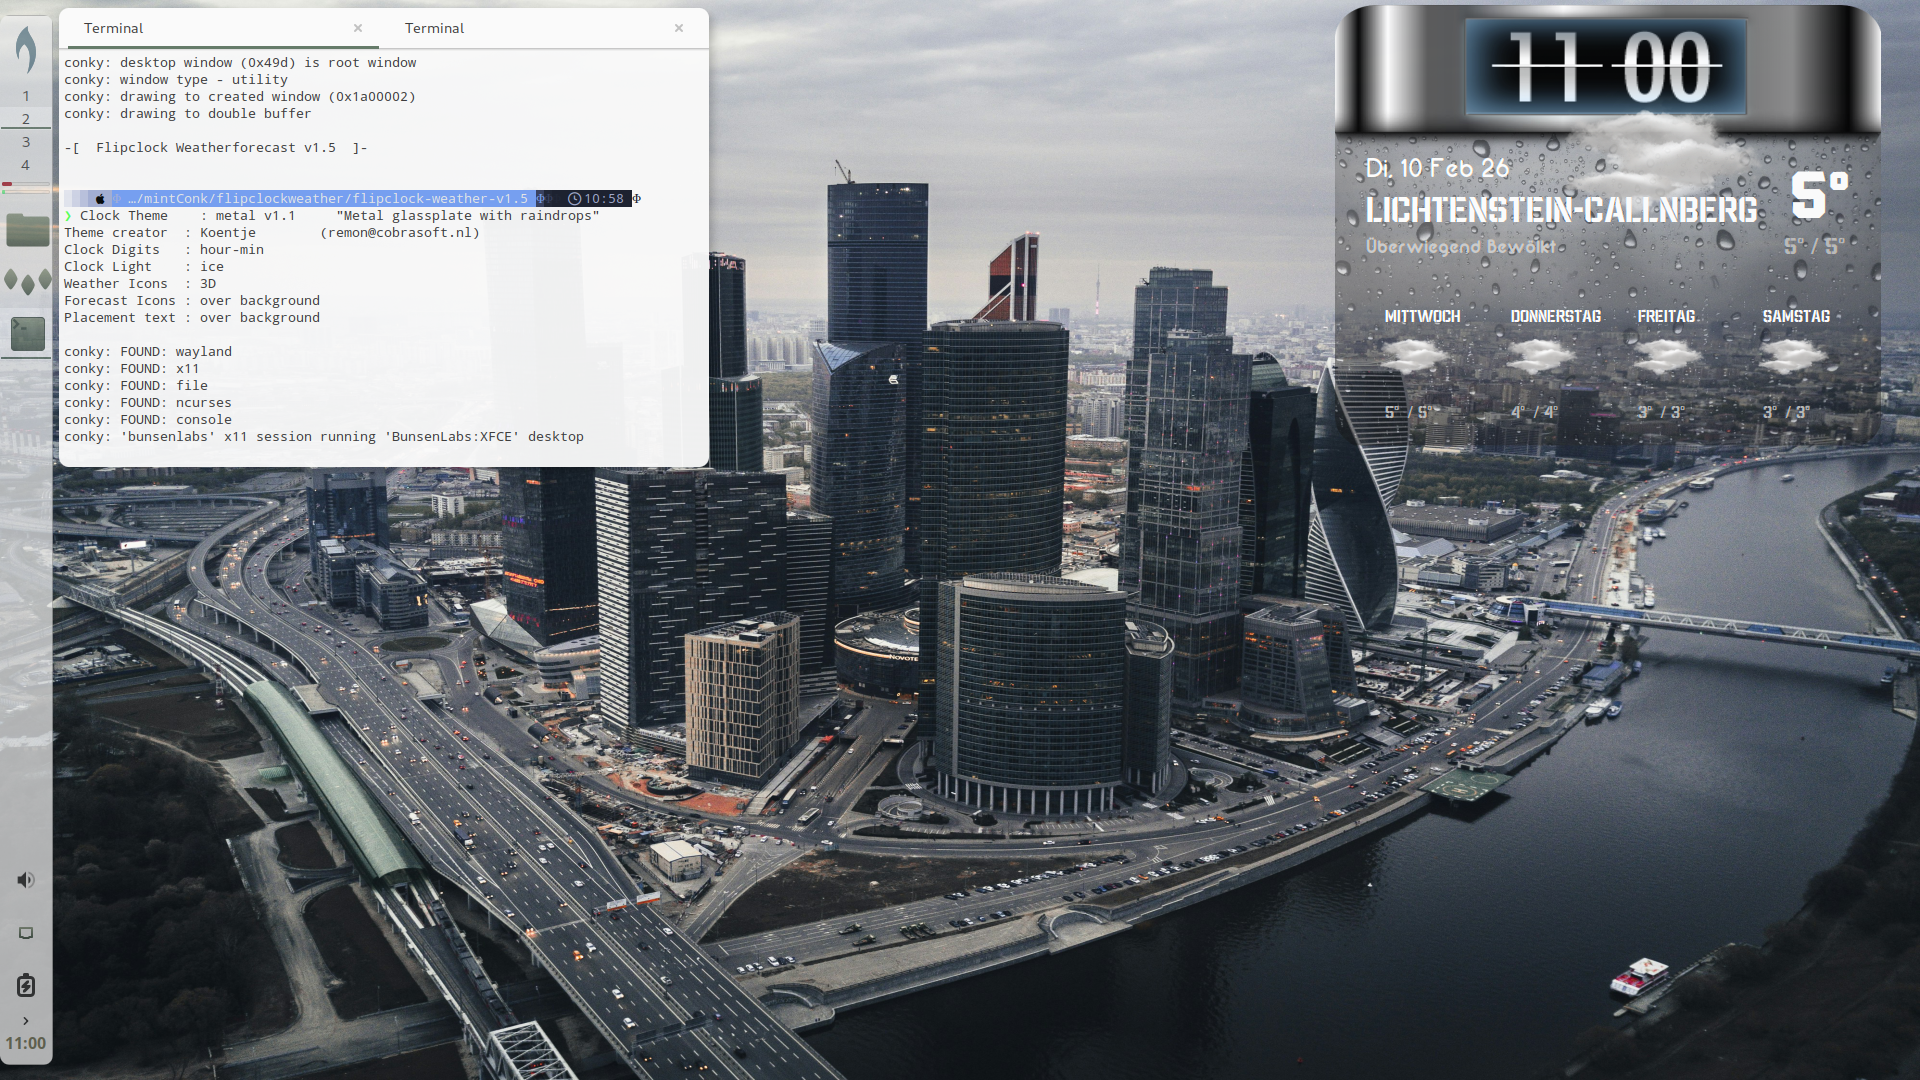Switch to workspace 1

pyautogui.click(x=26, y=96)
